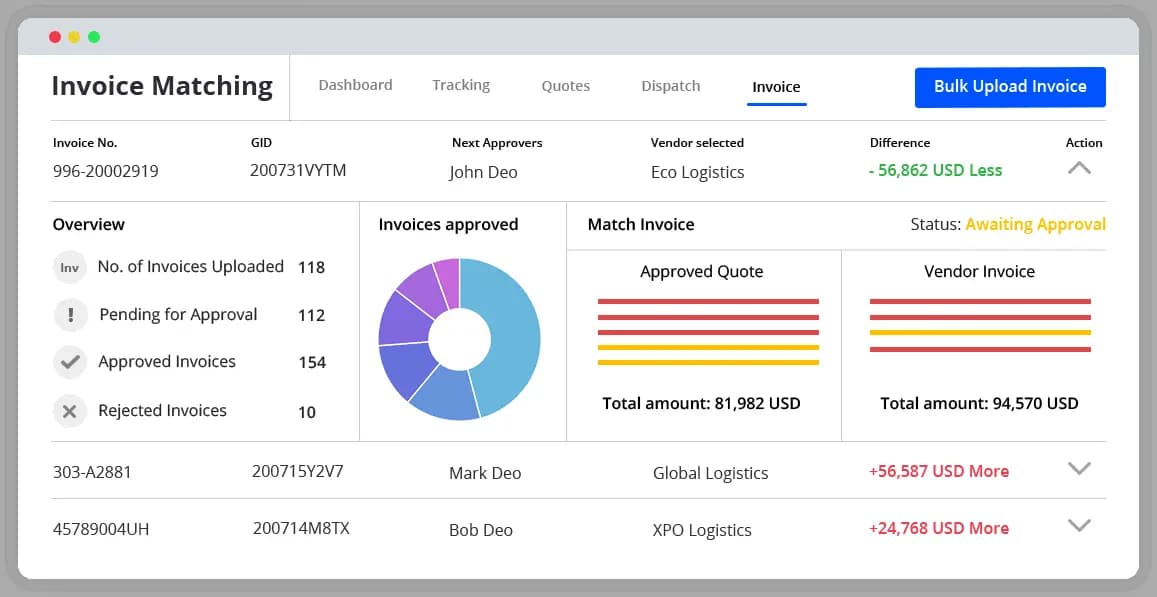Collapse invoice 996-20002919 details with the chevron

1079,169
